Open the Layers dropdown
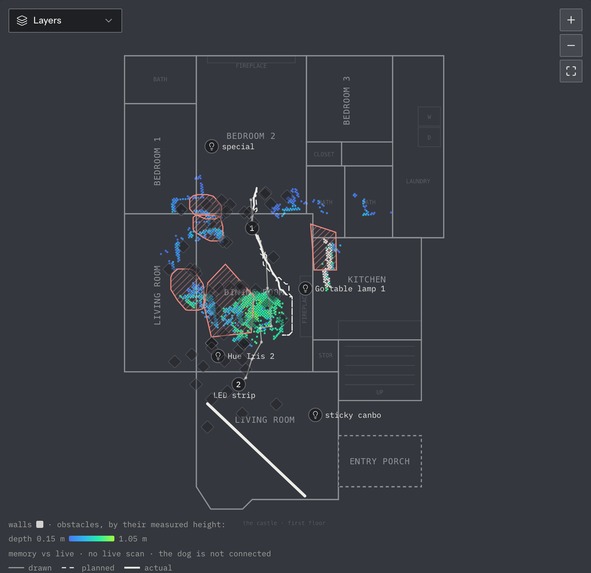Image resolution: width=591 pixels, height=573 pixels. [x=65, y=21]
